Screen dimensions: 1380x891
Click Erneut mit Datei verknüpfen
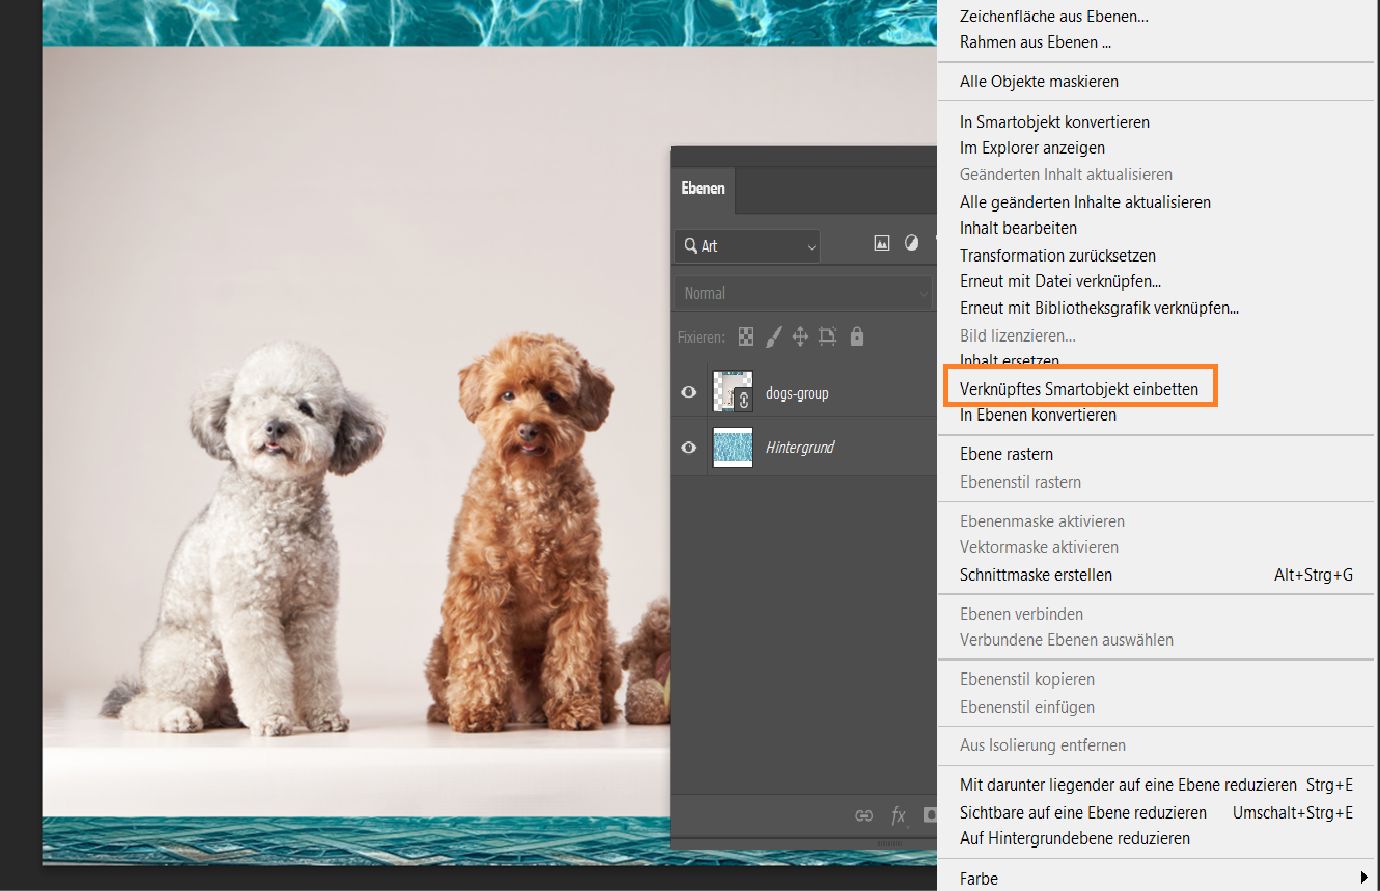(x=1060, y=281)
